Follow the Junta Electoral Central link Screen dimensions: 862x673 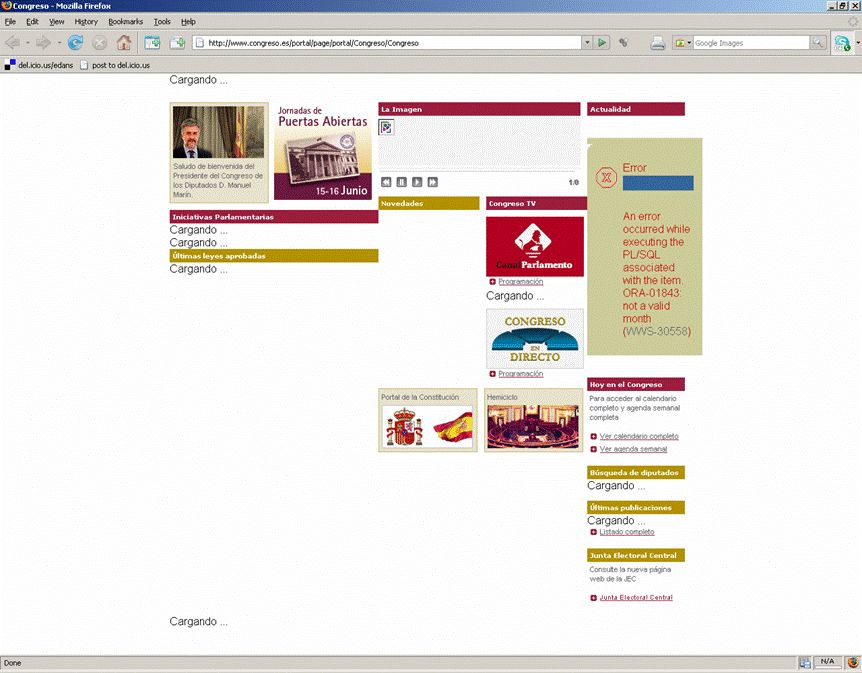click(x=636, y=598)
